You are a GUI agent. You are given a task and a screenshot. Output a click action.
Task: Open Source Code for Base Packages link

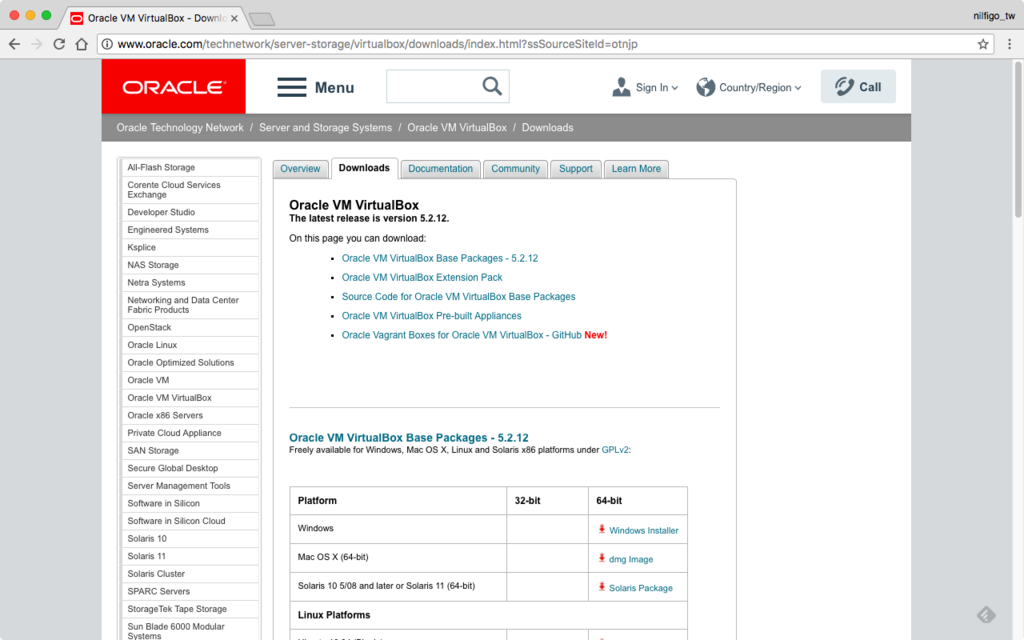point(458,296)
